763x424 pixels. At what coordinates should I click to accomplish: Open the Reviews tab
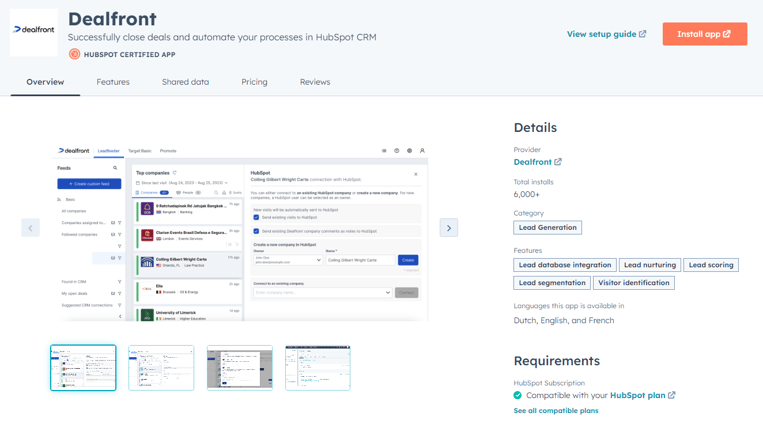(315, 82)
